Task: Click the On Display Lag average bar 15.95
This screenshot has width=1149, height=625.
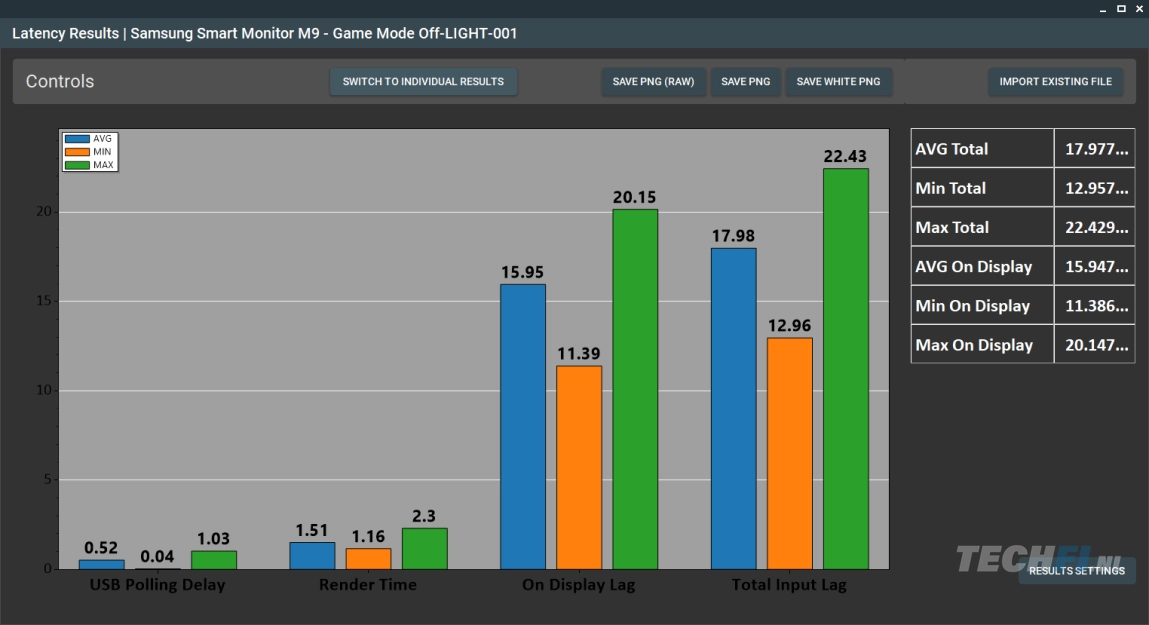Action: pyautogui.click(x=523, y=426)
